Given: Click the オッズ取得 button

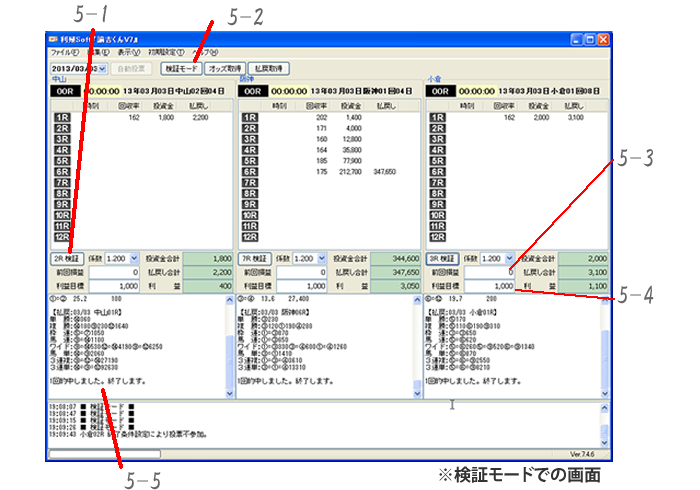Looking at the screenshot, I should pos(224,69).
